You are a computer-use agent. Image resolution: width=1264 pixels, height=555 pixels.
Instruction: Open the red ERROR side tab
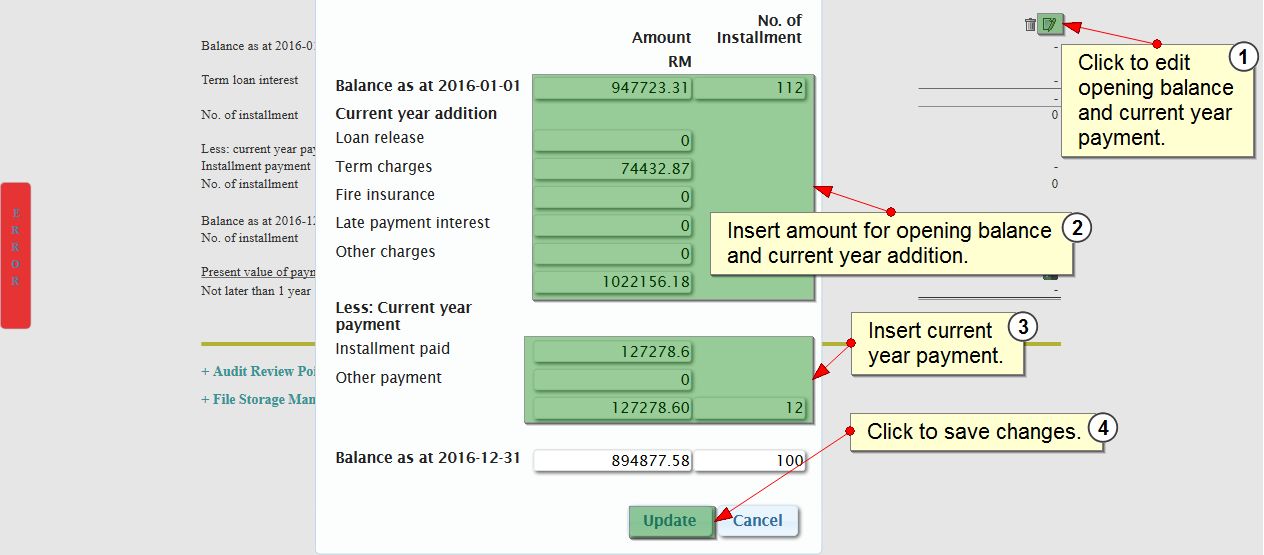click(16, 255)
